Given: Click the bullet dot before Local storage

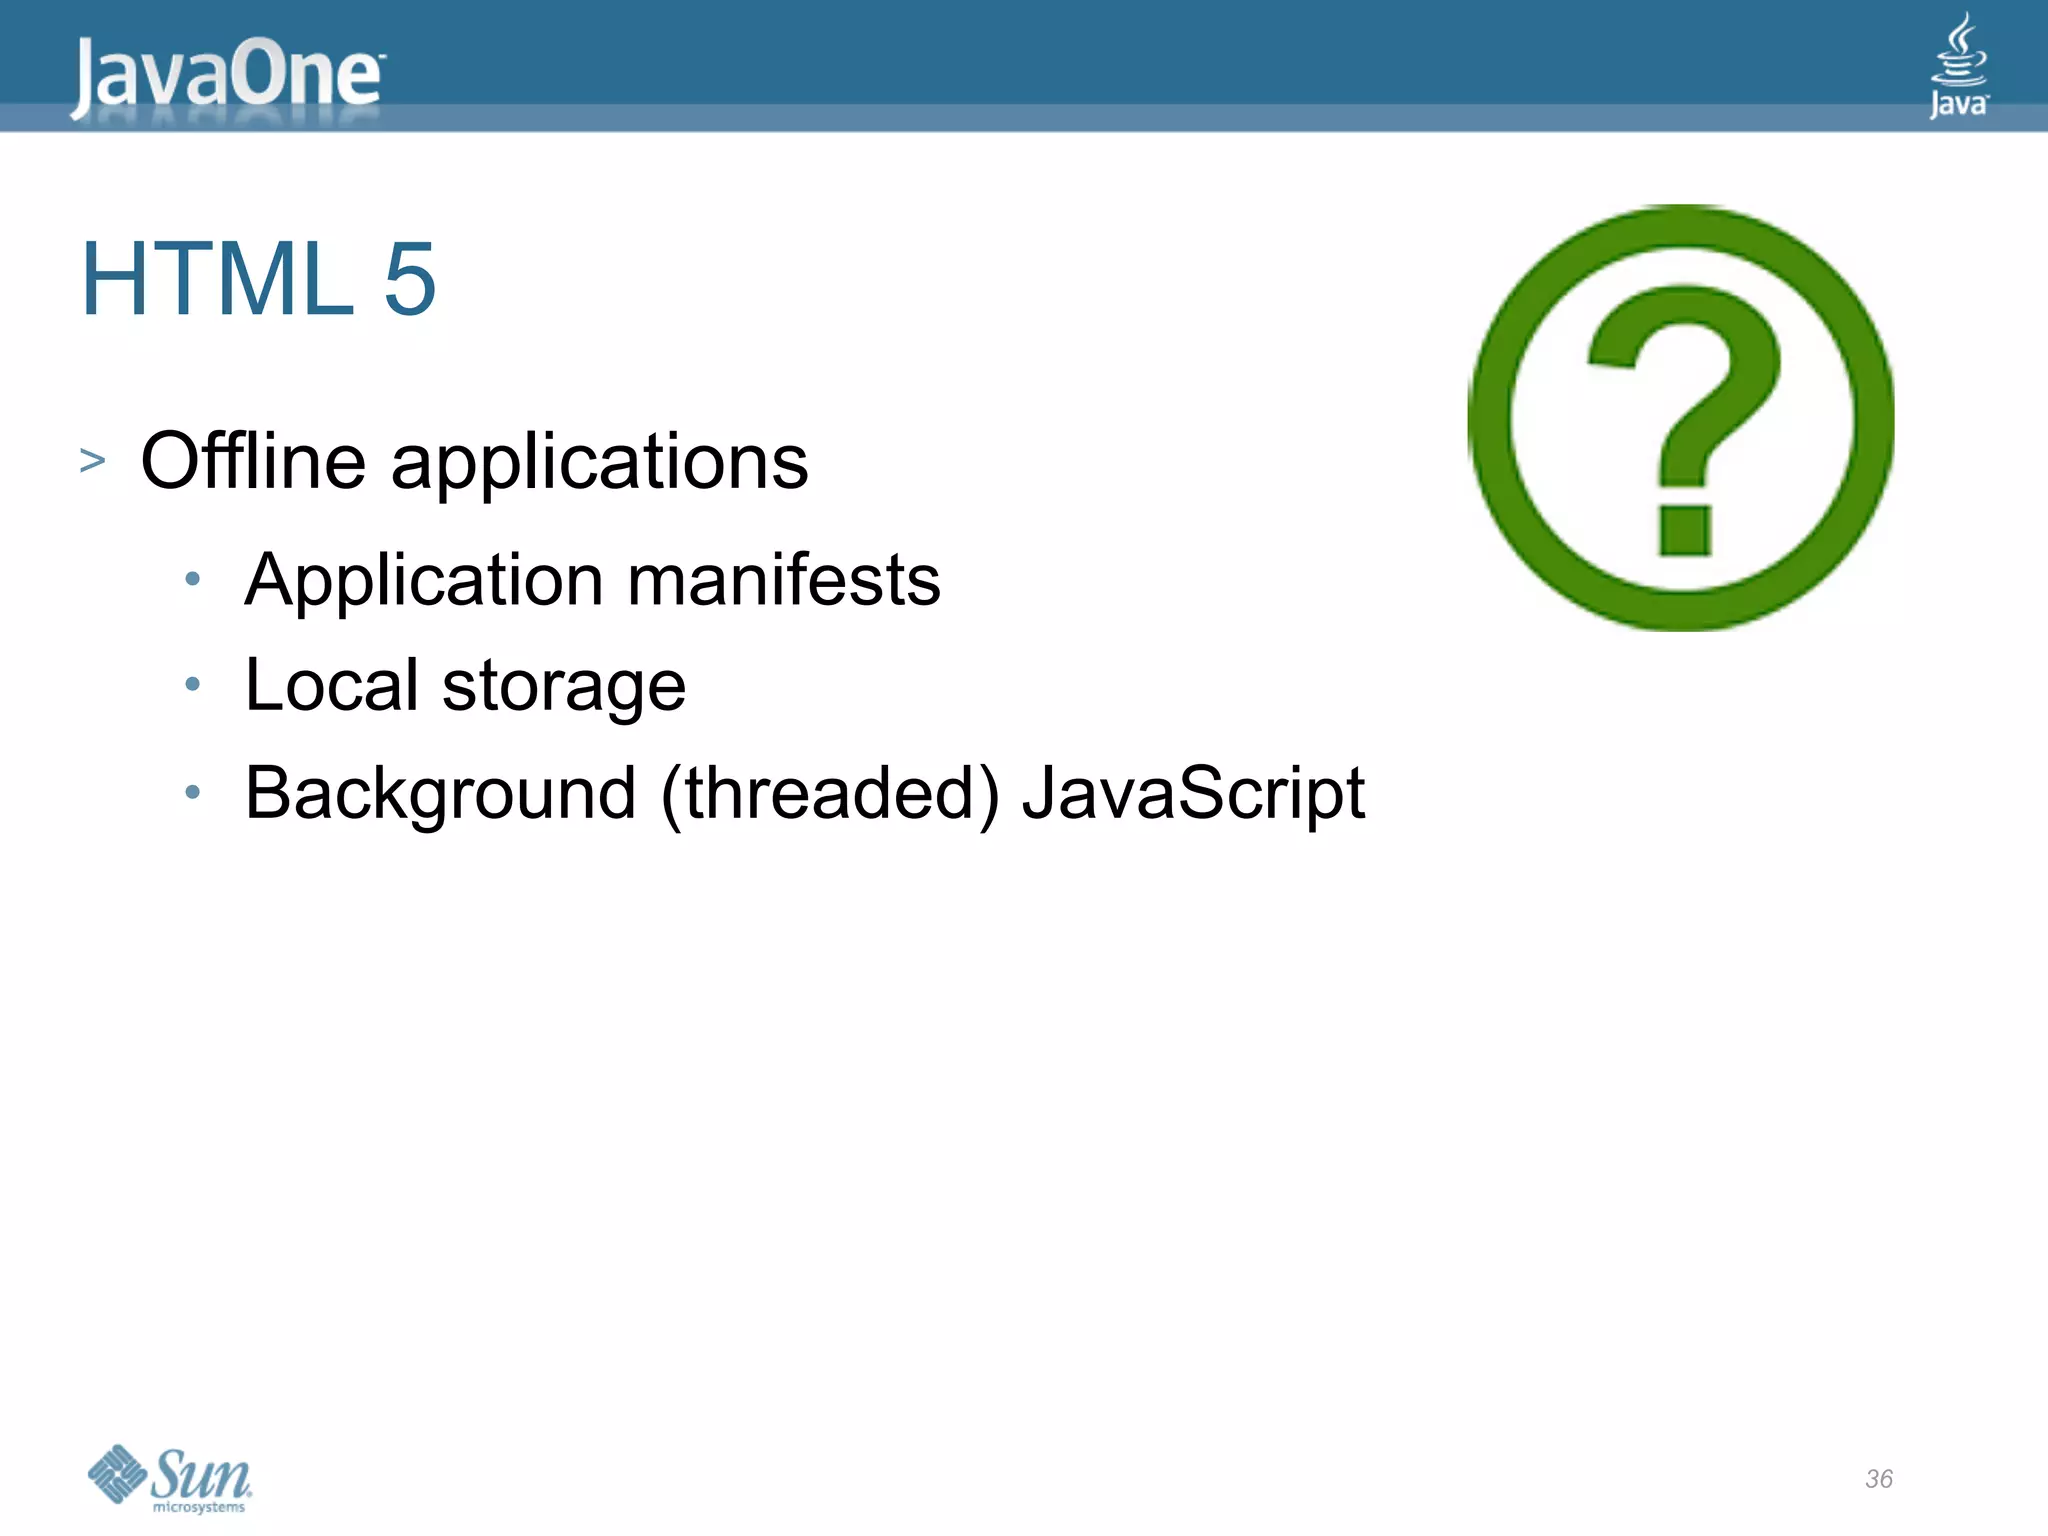Looking at the screenshot, I should tap(193, 685).
